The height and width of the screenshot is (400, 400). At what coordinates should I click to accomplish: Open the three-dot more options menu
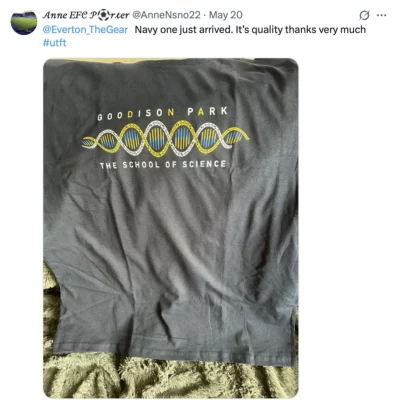coord(381,15)
